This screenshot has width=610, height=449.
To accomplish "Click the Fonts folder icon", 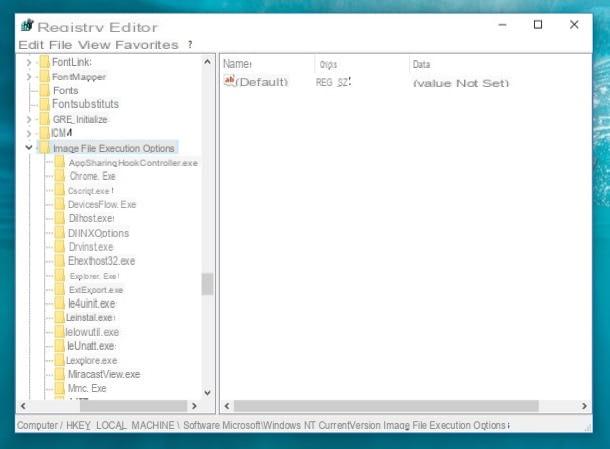I will click(45, 90).
